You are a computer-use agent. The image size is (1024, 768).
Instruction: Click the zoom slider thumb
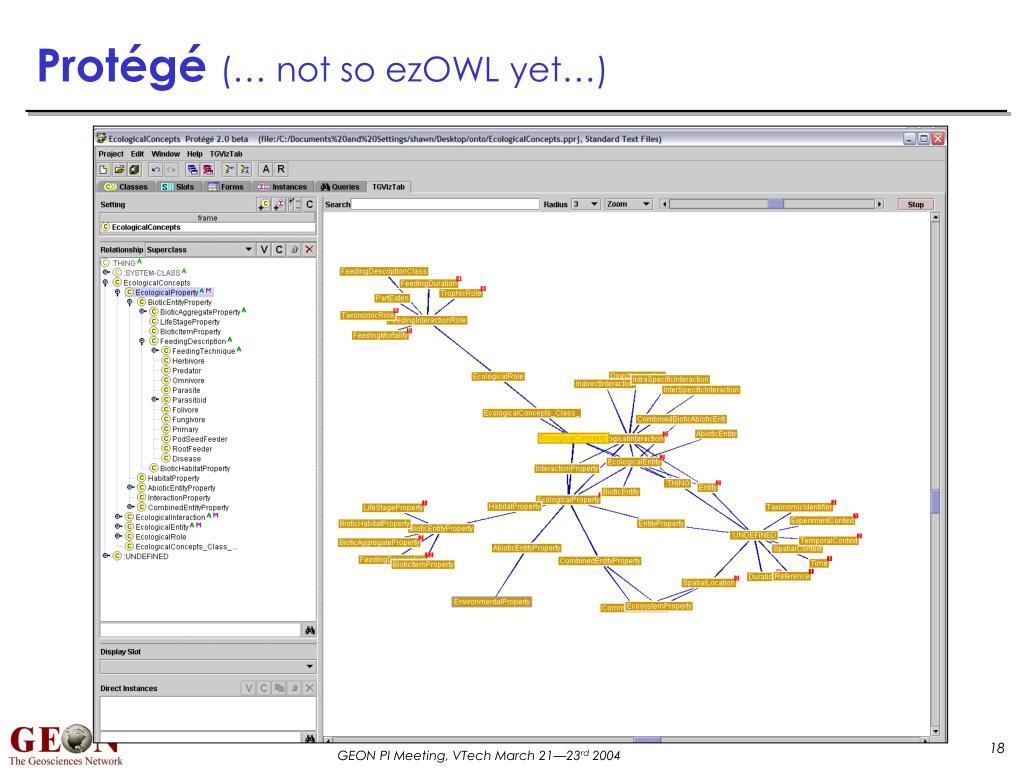click(x=776, y=204)
